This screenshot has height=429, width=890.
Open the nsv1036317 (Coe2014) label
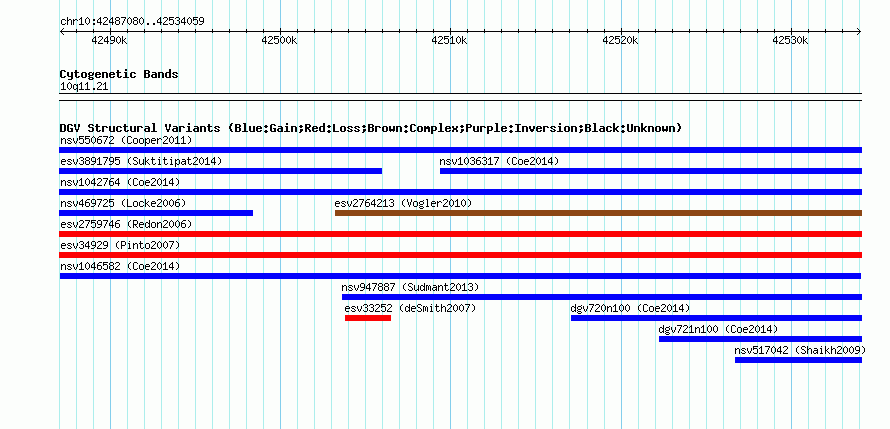499,161
